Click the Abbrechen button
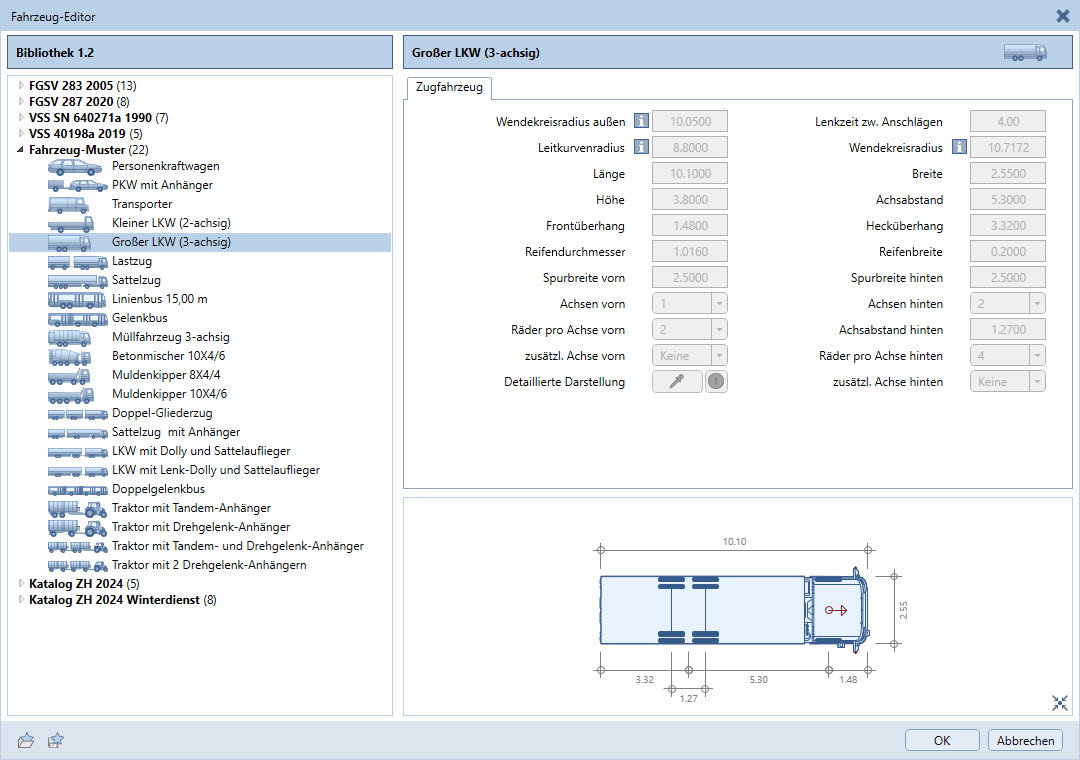 click(1024, 741)
